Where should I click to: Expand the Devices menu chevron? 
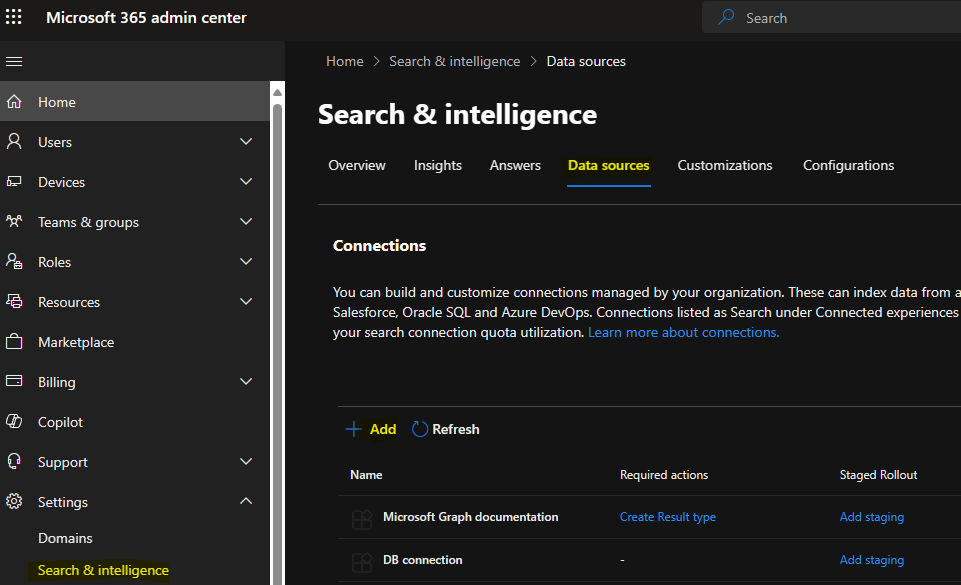[246, 181]
